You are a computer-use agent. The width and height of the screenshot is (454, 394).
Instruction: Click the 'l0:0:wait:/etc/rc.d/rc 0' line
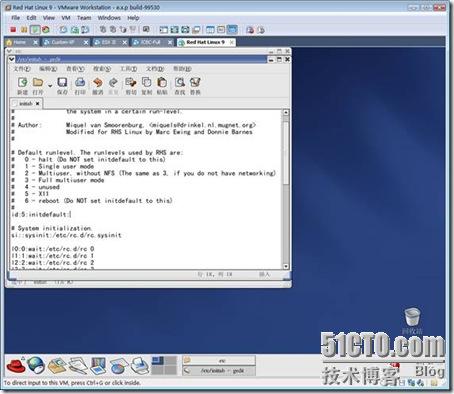53,249
